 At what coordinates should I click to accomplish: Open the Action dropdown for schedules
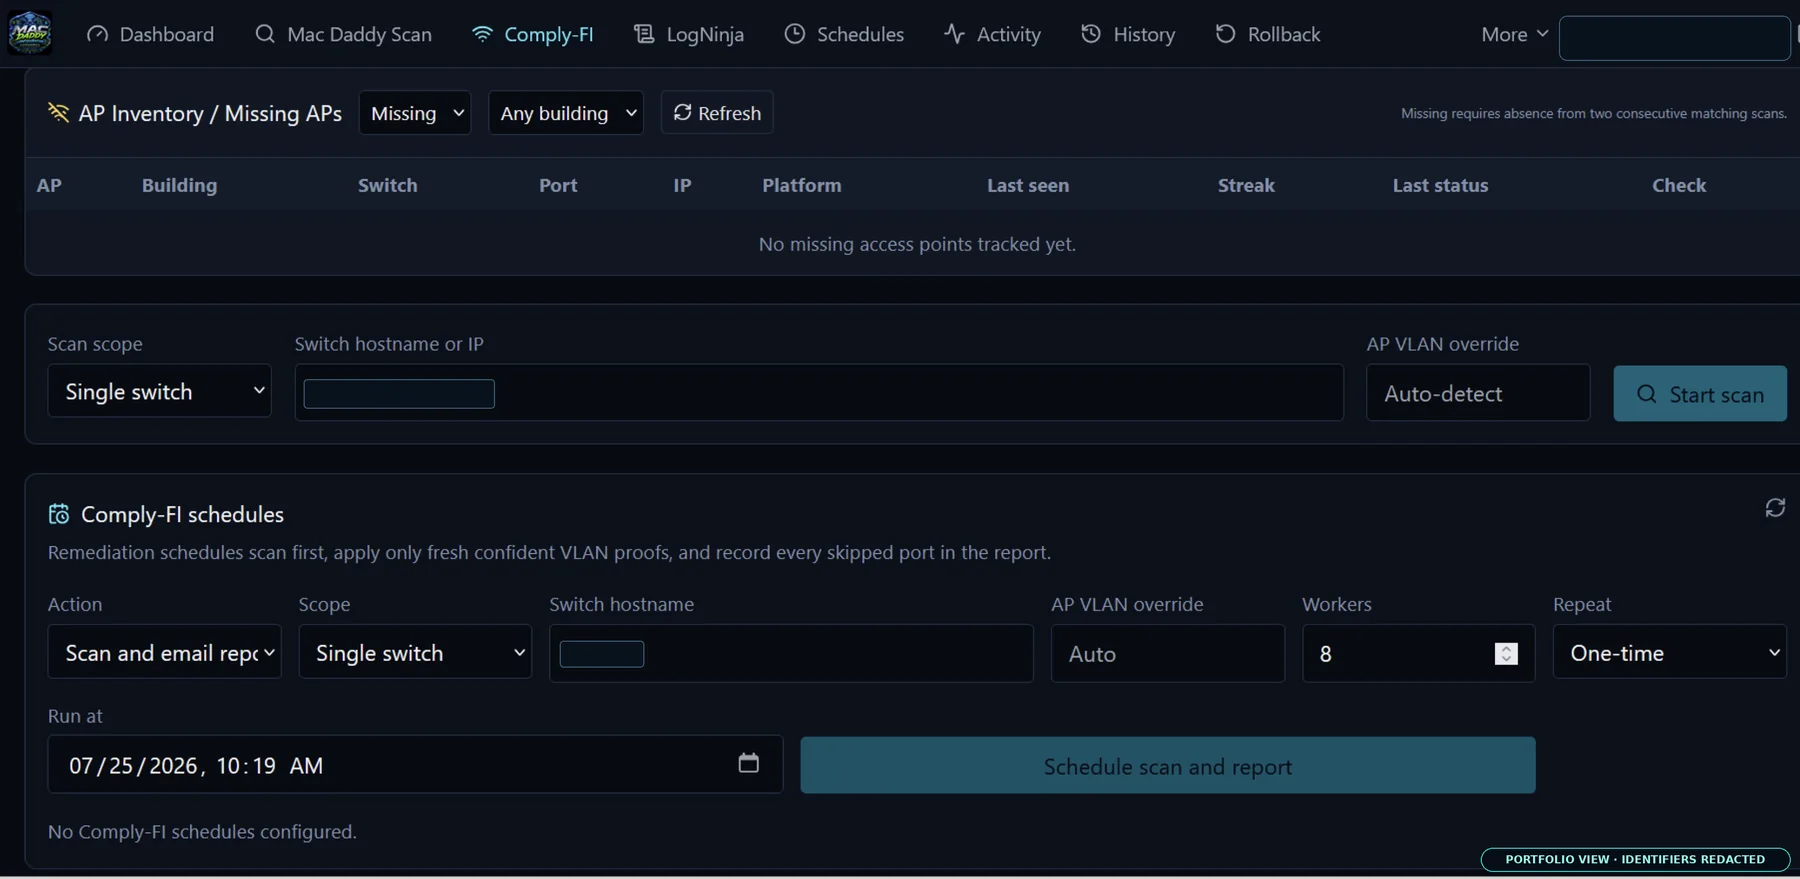(x=165, y=652)
